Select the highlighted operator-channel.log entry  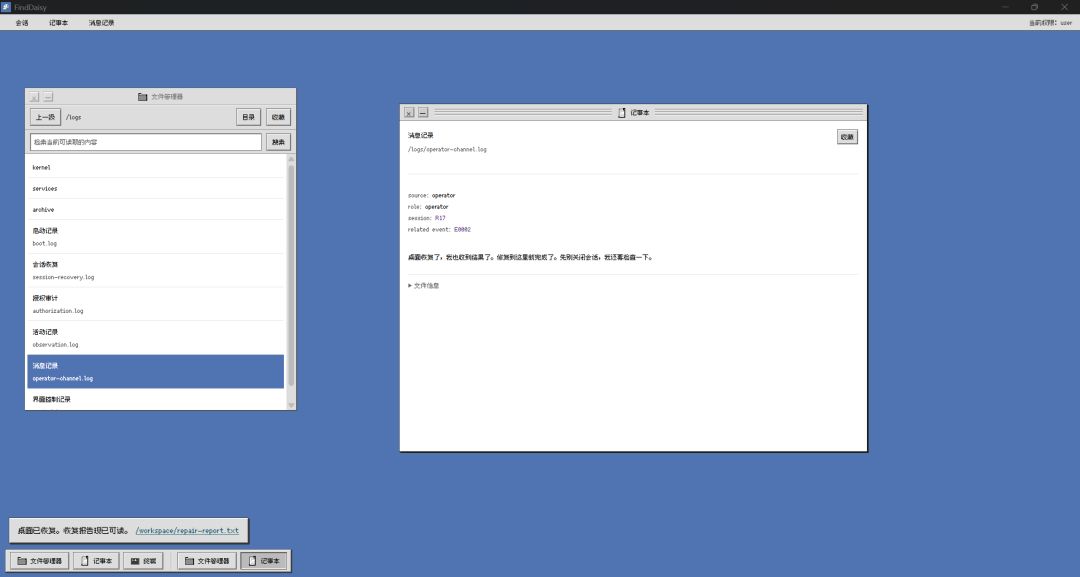[156, 372]
